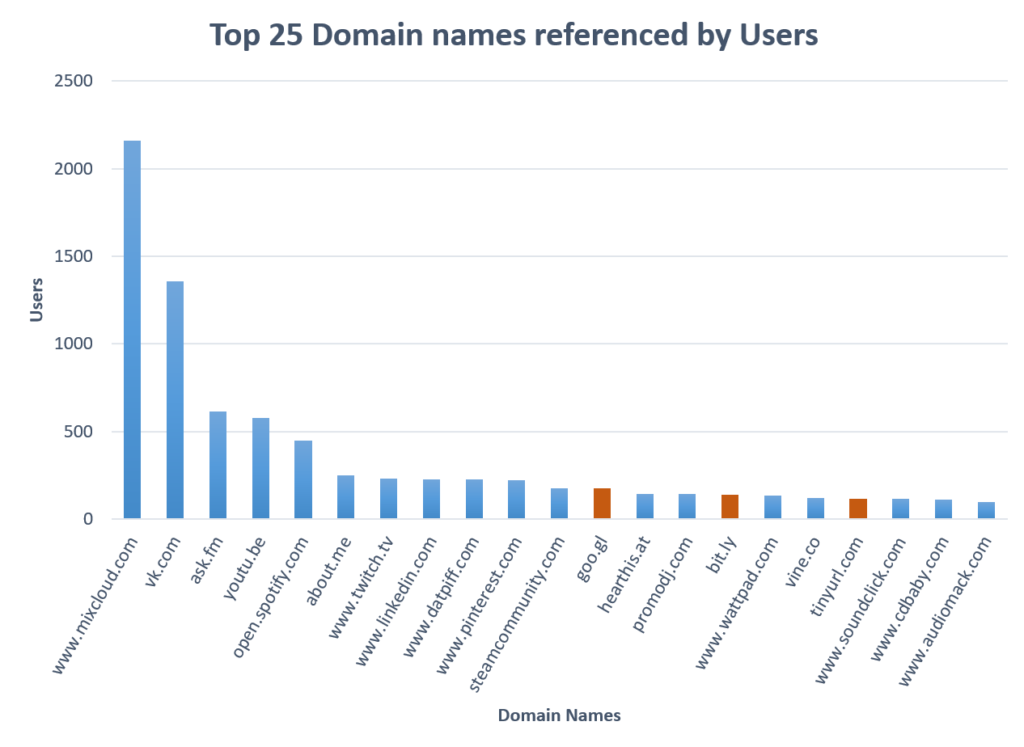Click the 'vk.com' axis label

click(x=162, y=562)
